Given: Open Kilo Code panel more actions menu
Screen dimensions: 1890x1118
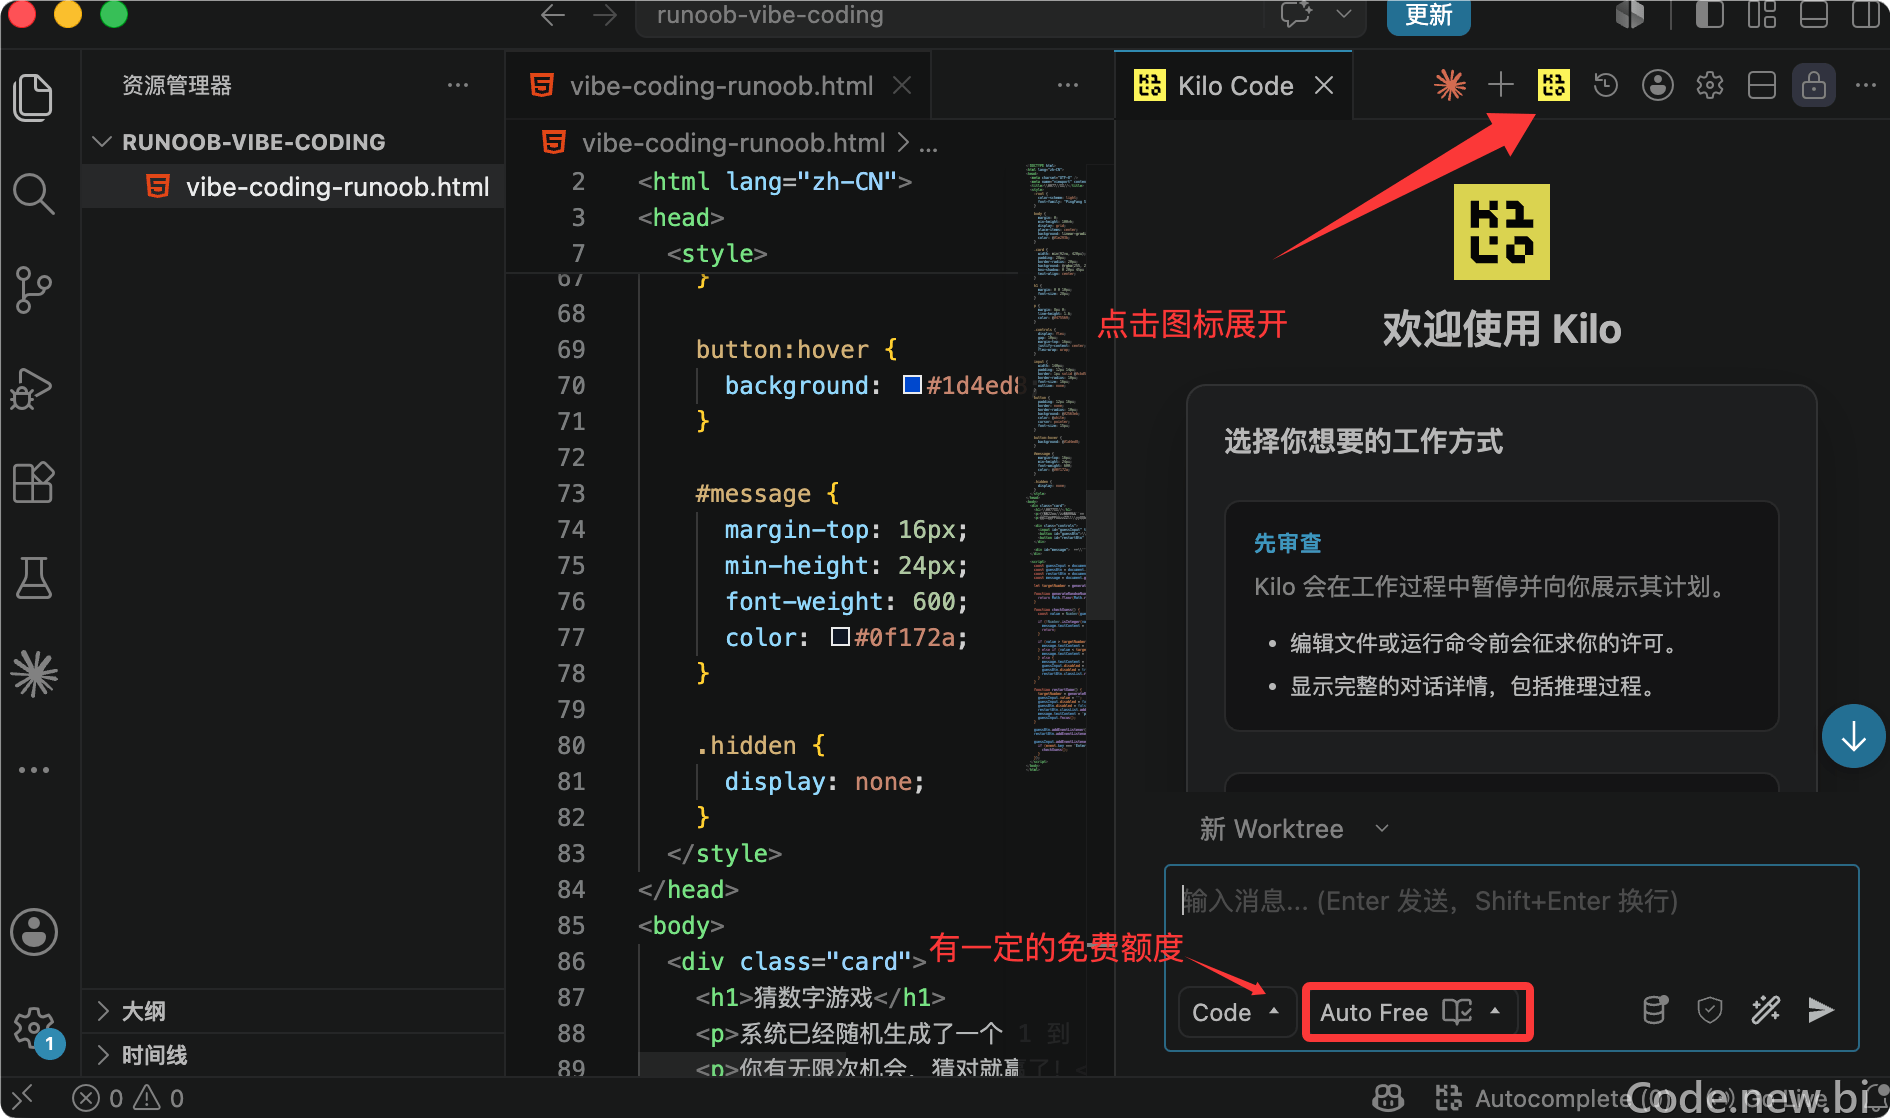Looking at the screenshot, I should (x=1866, y=85).
